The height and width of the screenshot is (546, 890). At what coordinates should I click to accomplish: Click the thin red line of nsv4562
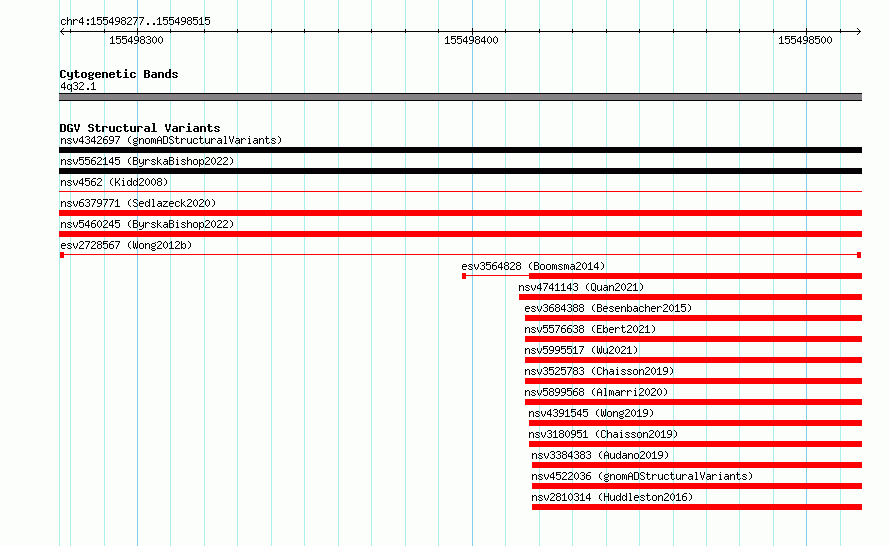point(460,192)
